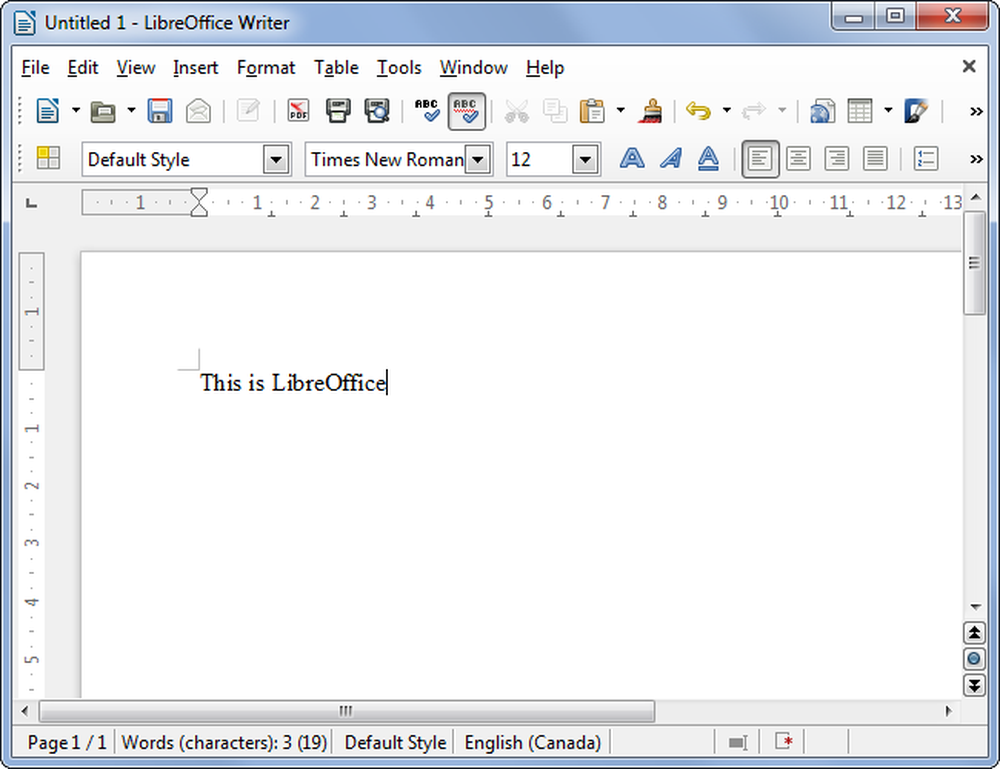Viewport: 1000px width, 769px height.
Task: Expand the Table size dropdown arrow
Action: [888, 111]
